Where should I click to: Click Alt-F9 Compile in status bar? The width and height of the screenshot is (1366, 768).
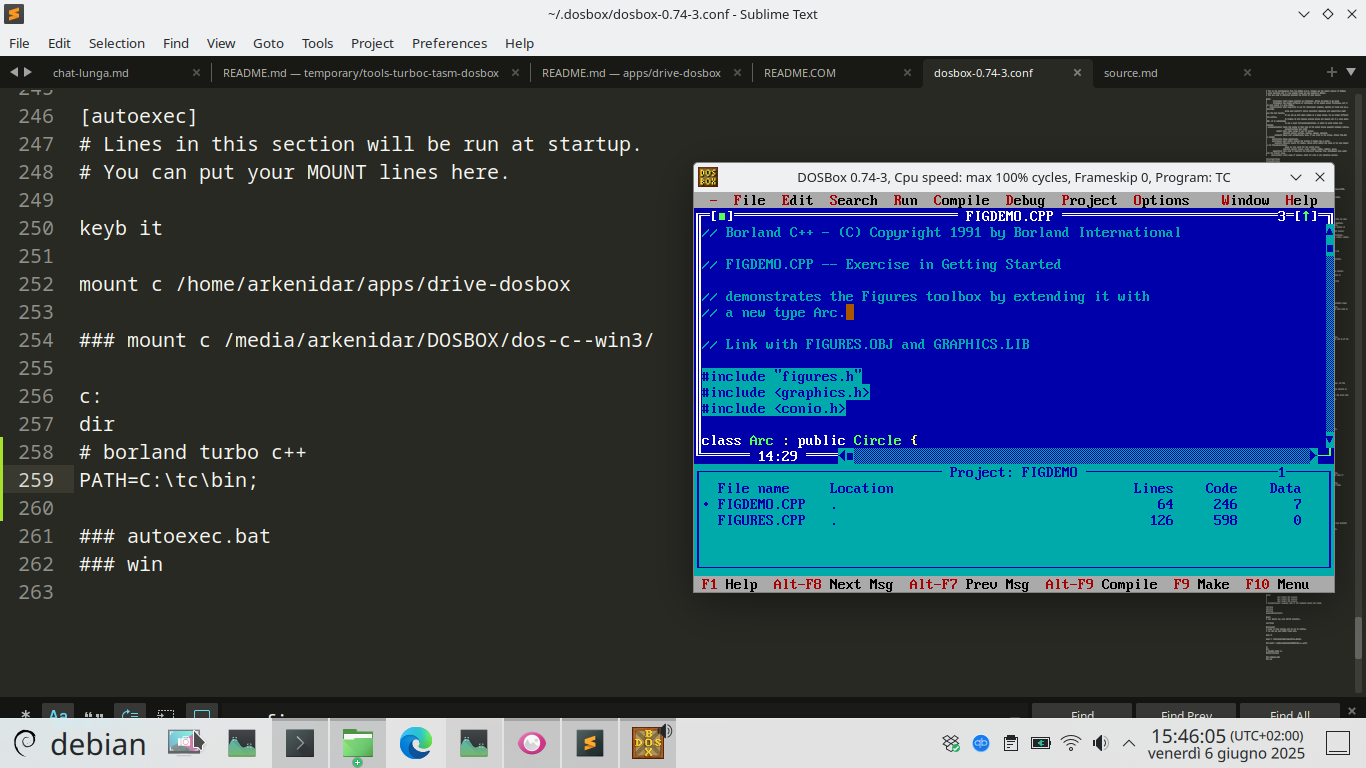pos(1101,584)
